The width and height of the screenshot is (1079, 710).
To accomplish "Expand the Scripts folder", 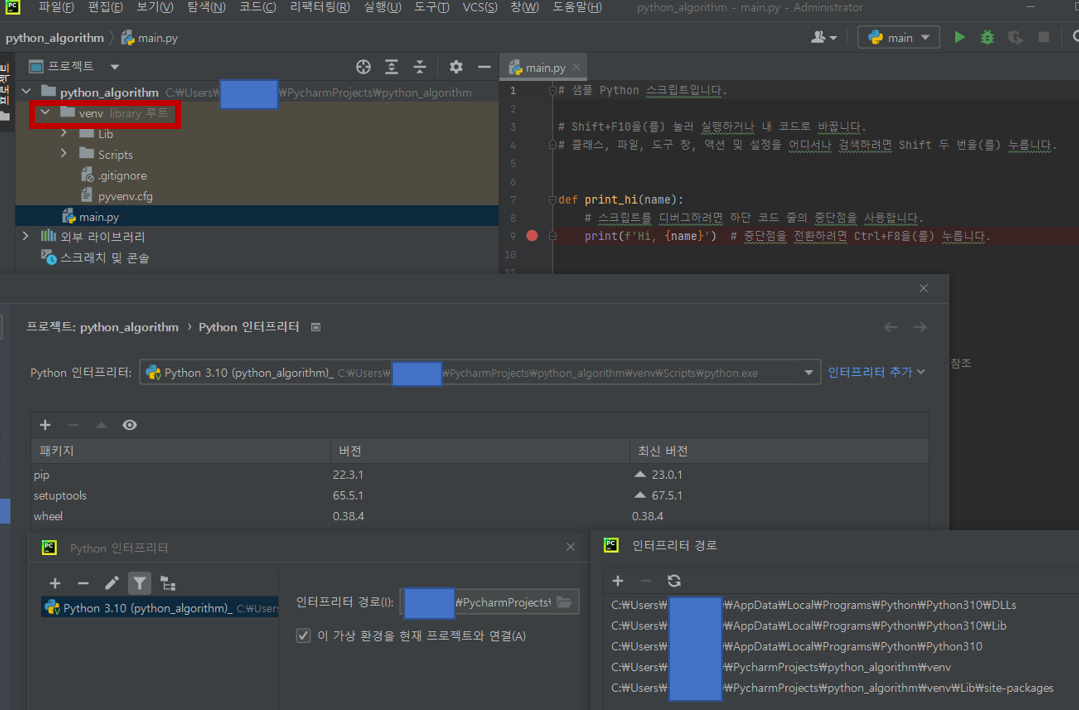I will point(64,153).
